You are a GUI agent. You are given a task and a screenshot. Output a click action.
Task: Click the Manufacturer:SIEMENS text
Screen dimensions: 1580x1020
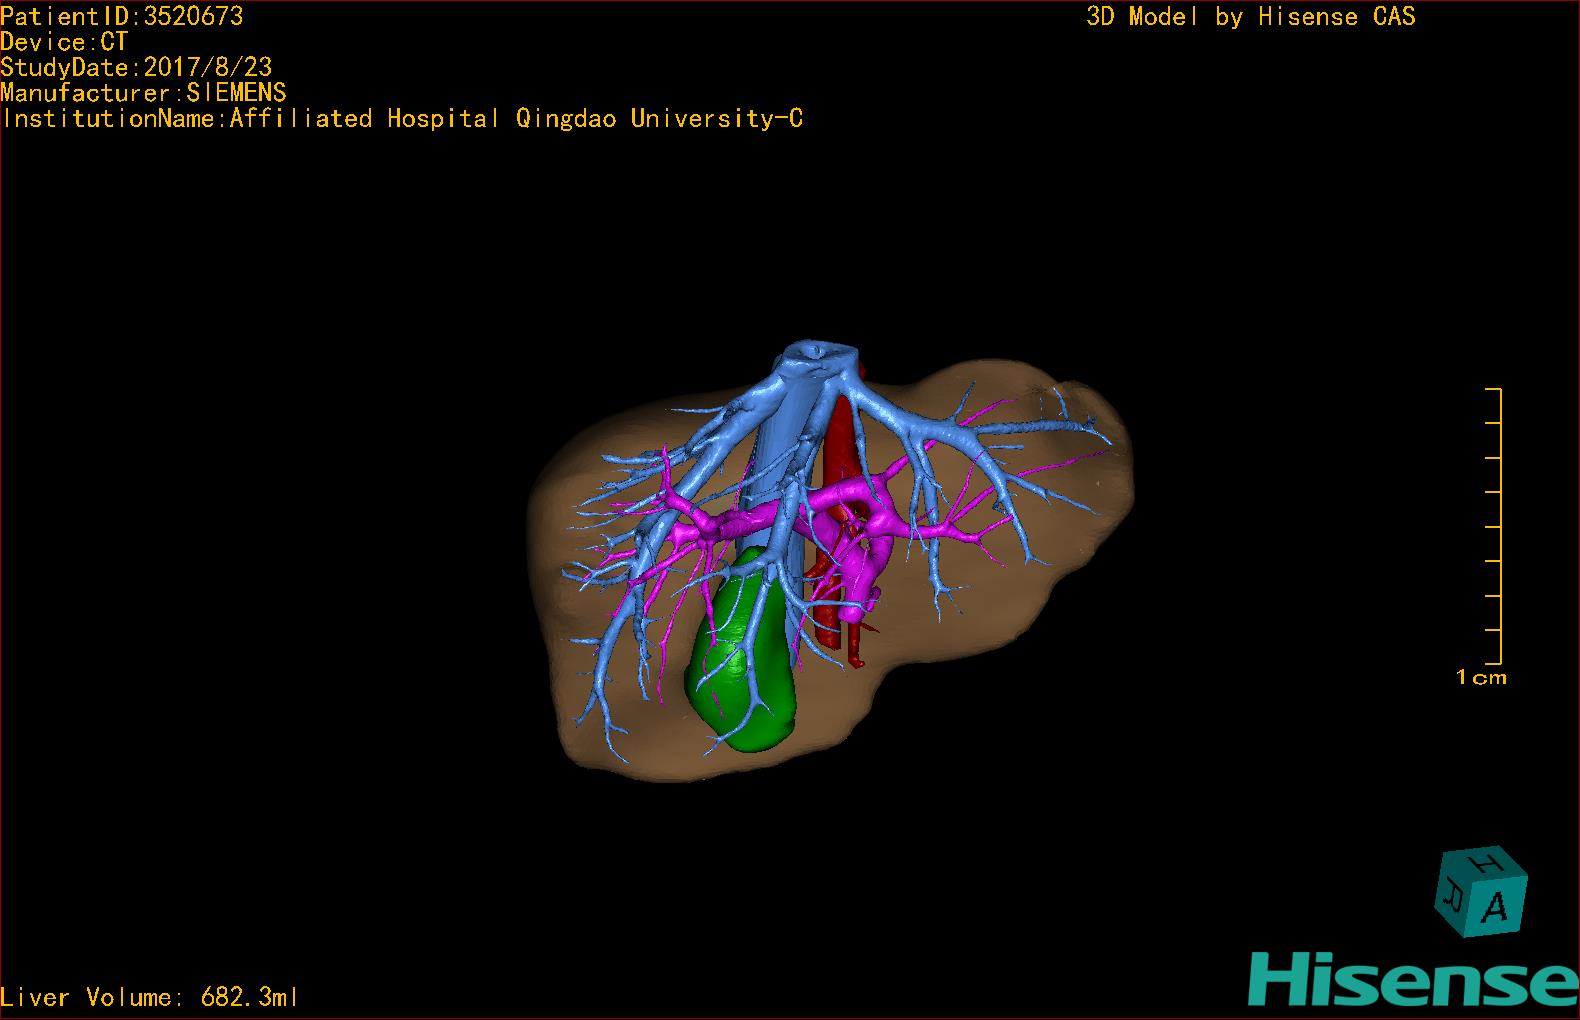[x=143, y=93]
